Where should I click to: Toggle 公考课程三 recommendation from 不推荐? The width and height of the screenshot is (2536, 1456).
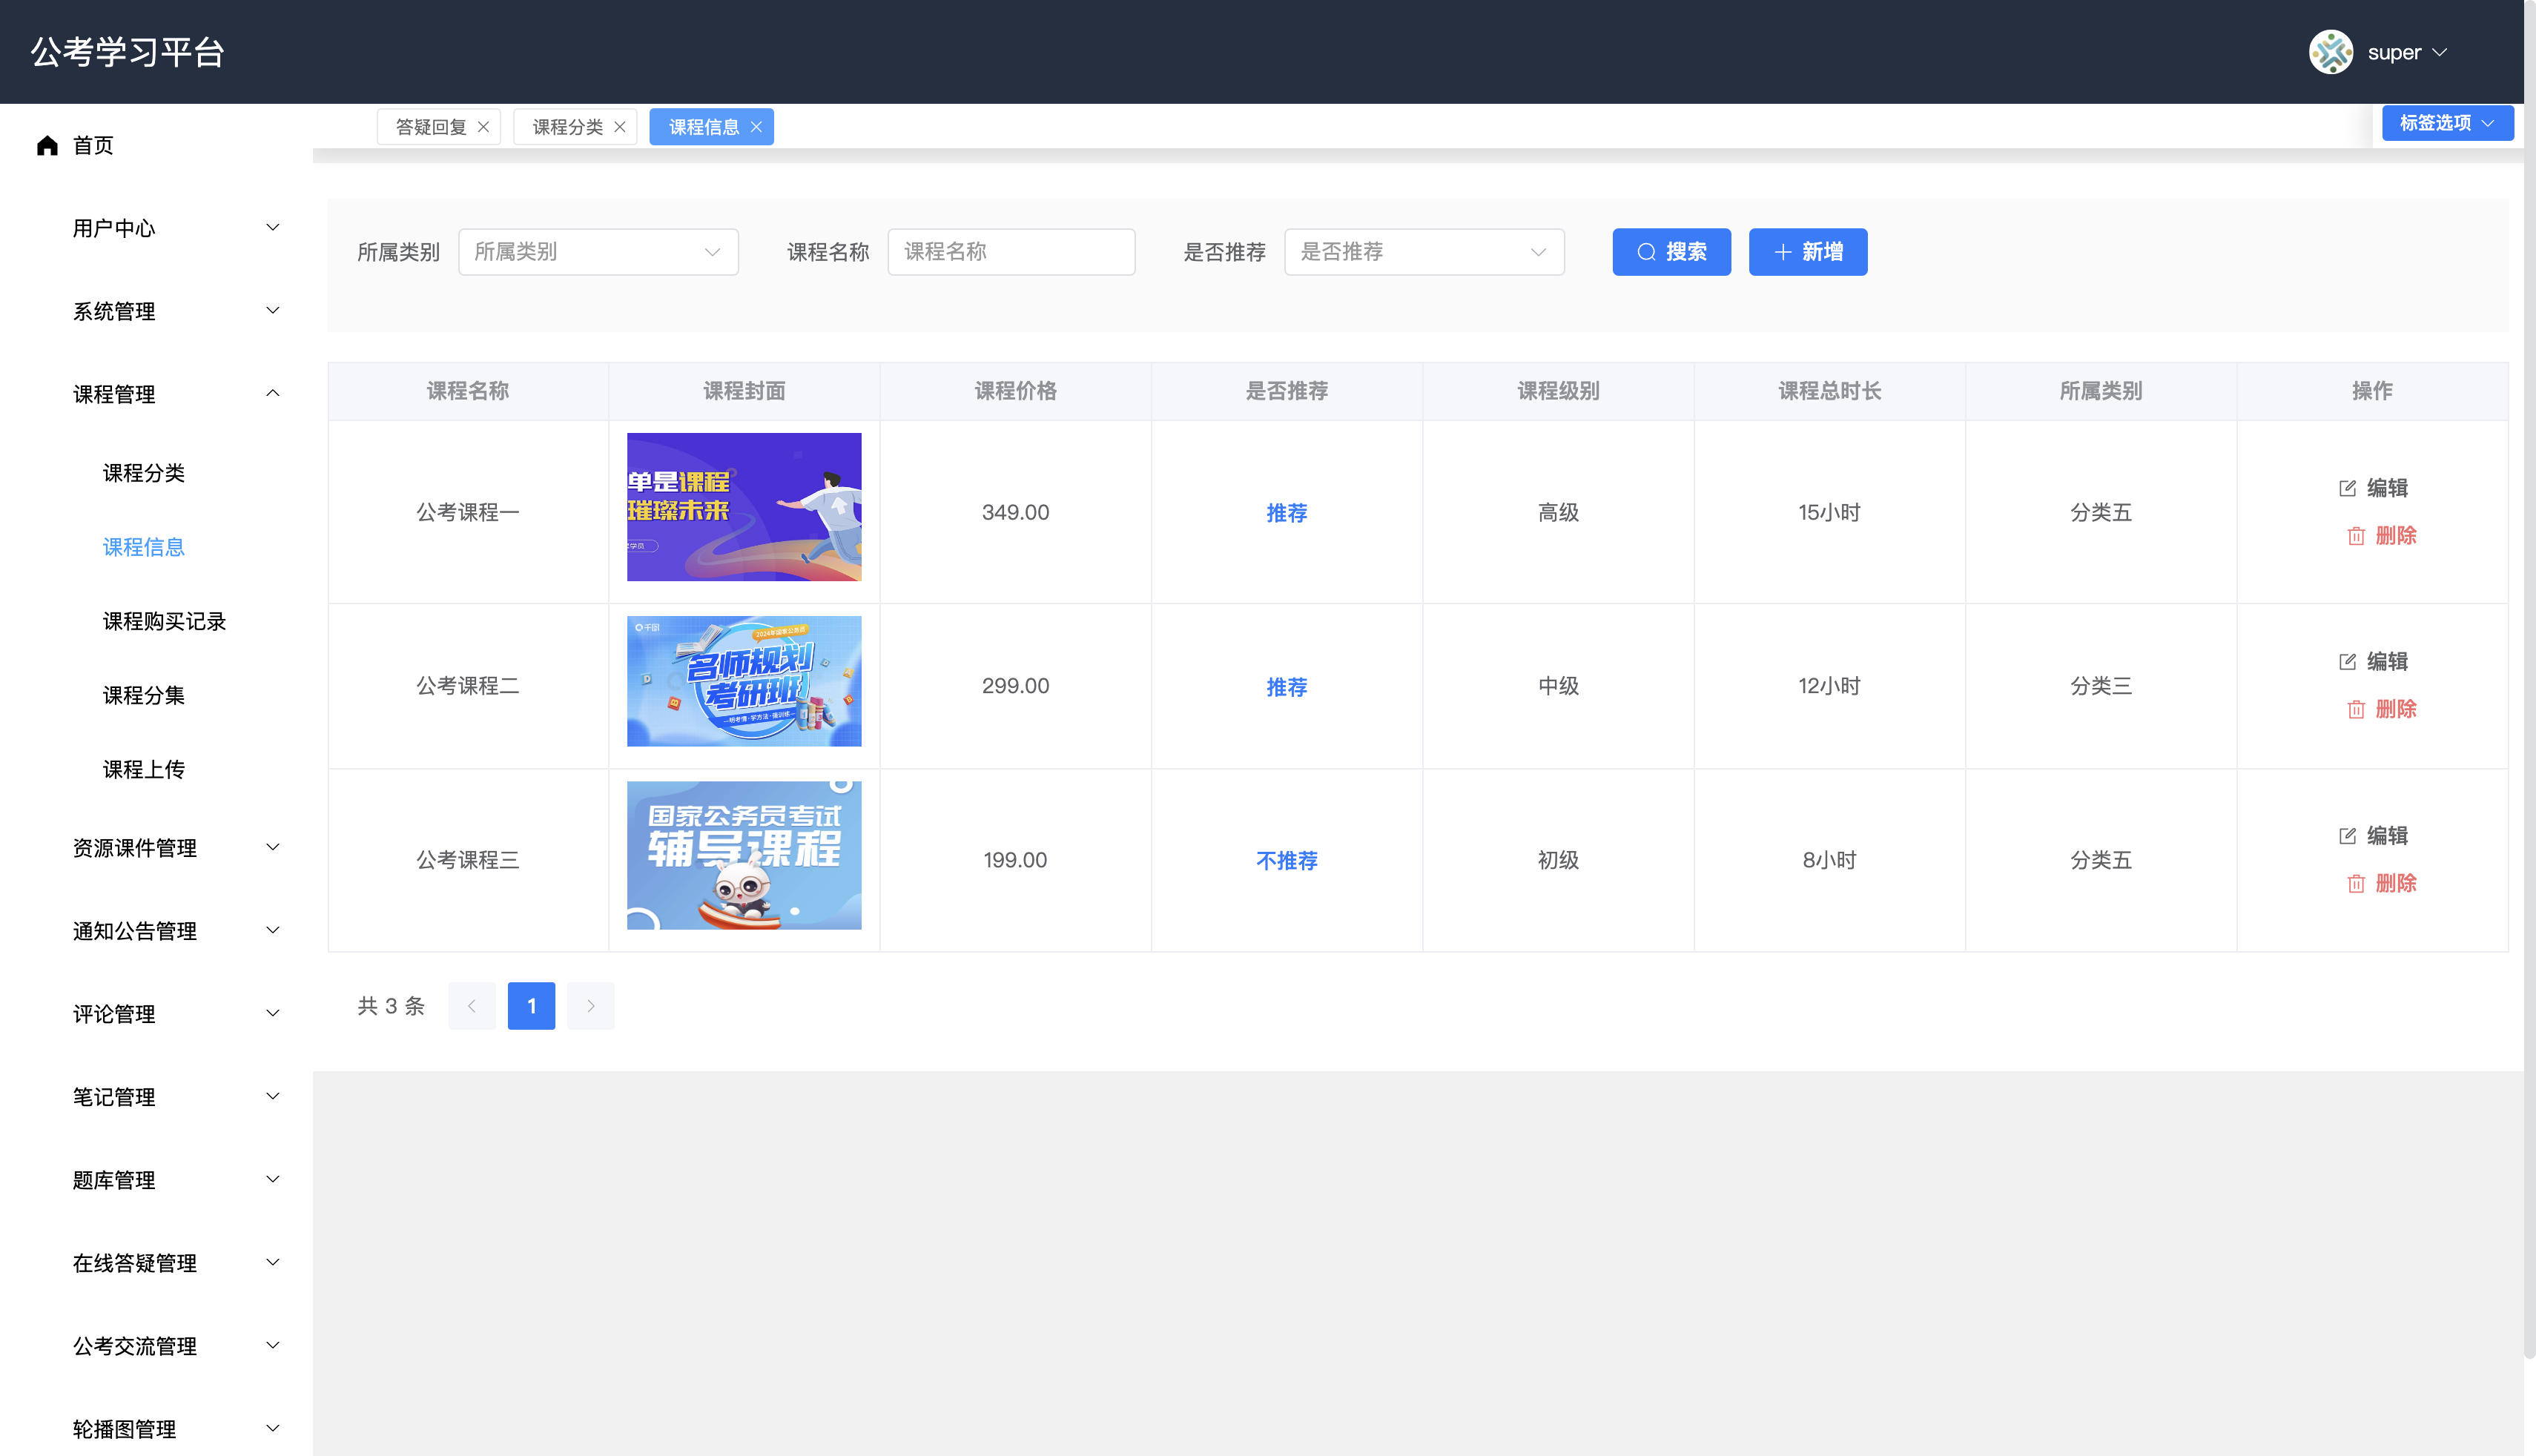1287,860
